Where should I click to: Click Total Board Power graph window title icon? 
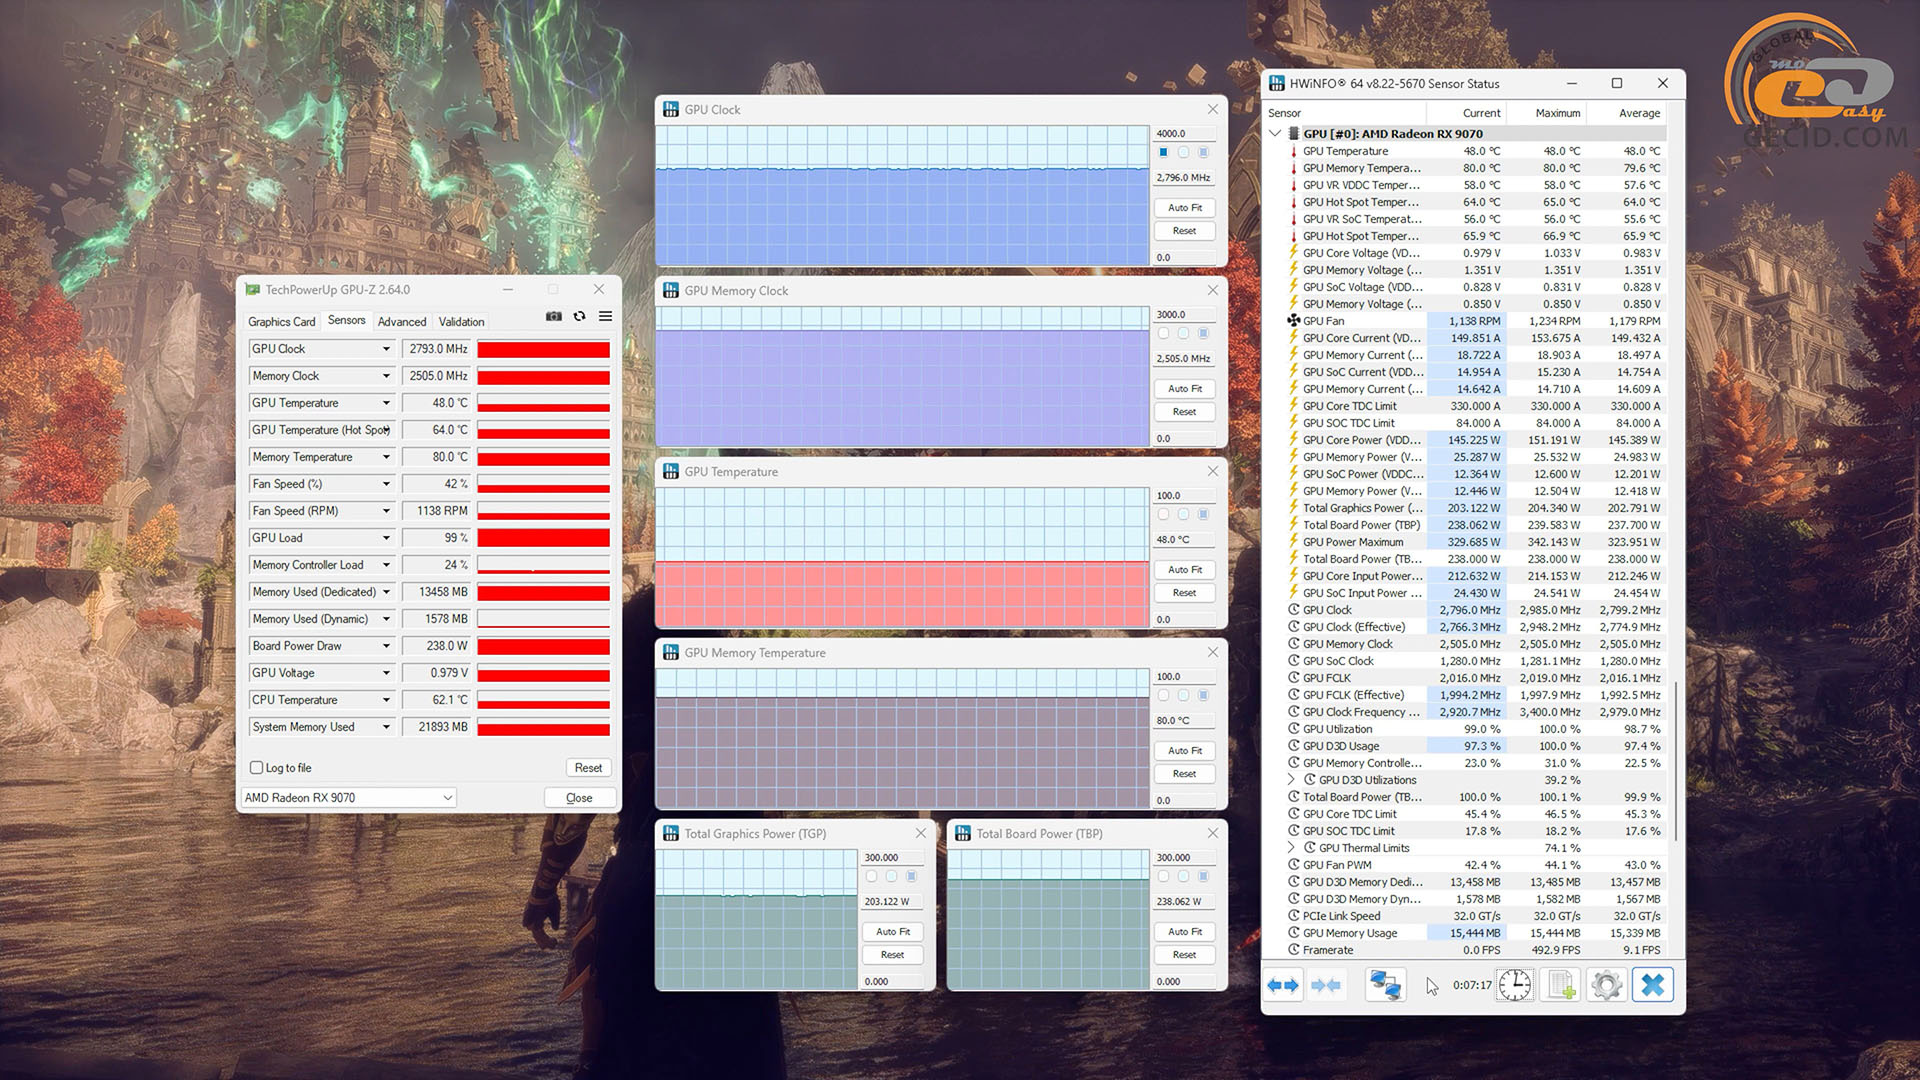point(963,833)
